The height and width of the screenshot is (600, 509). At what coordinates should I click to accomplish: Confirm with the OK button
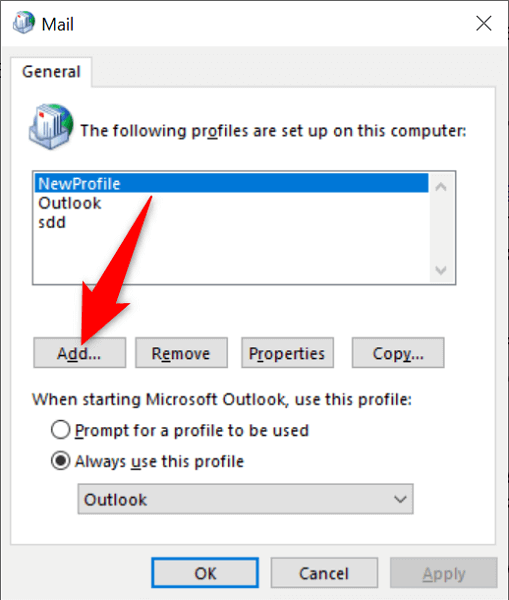[205, 573]
